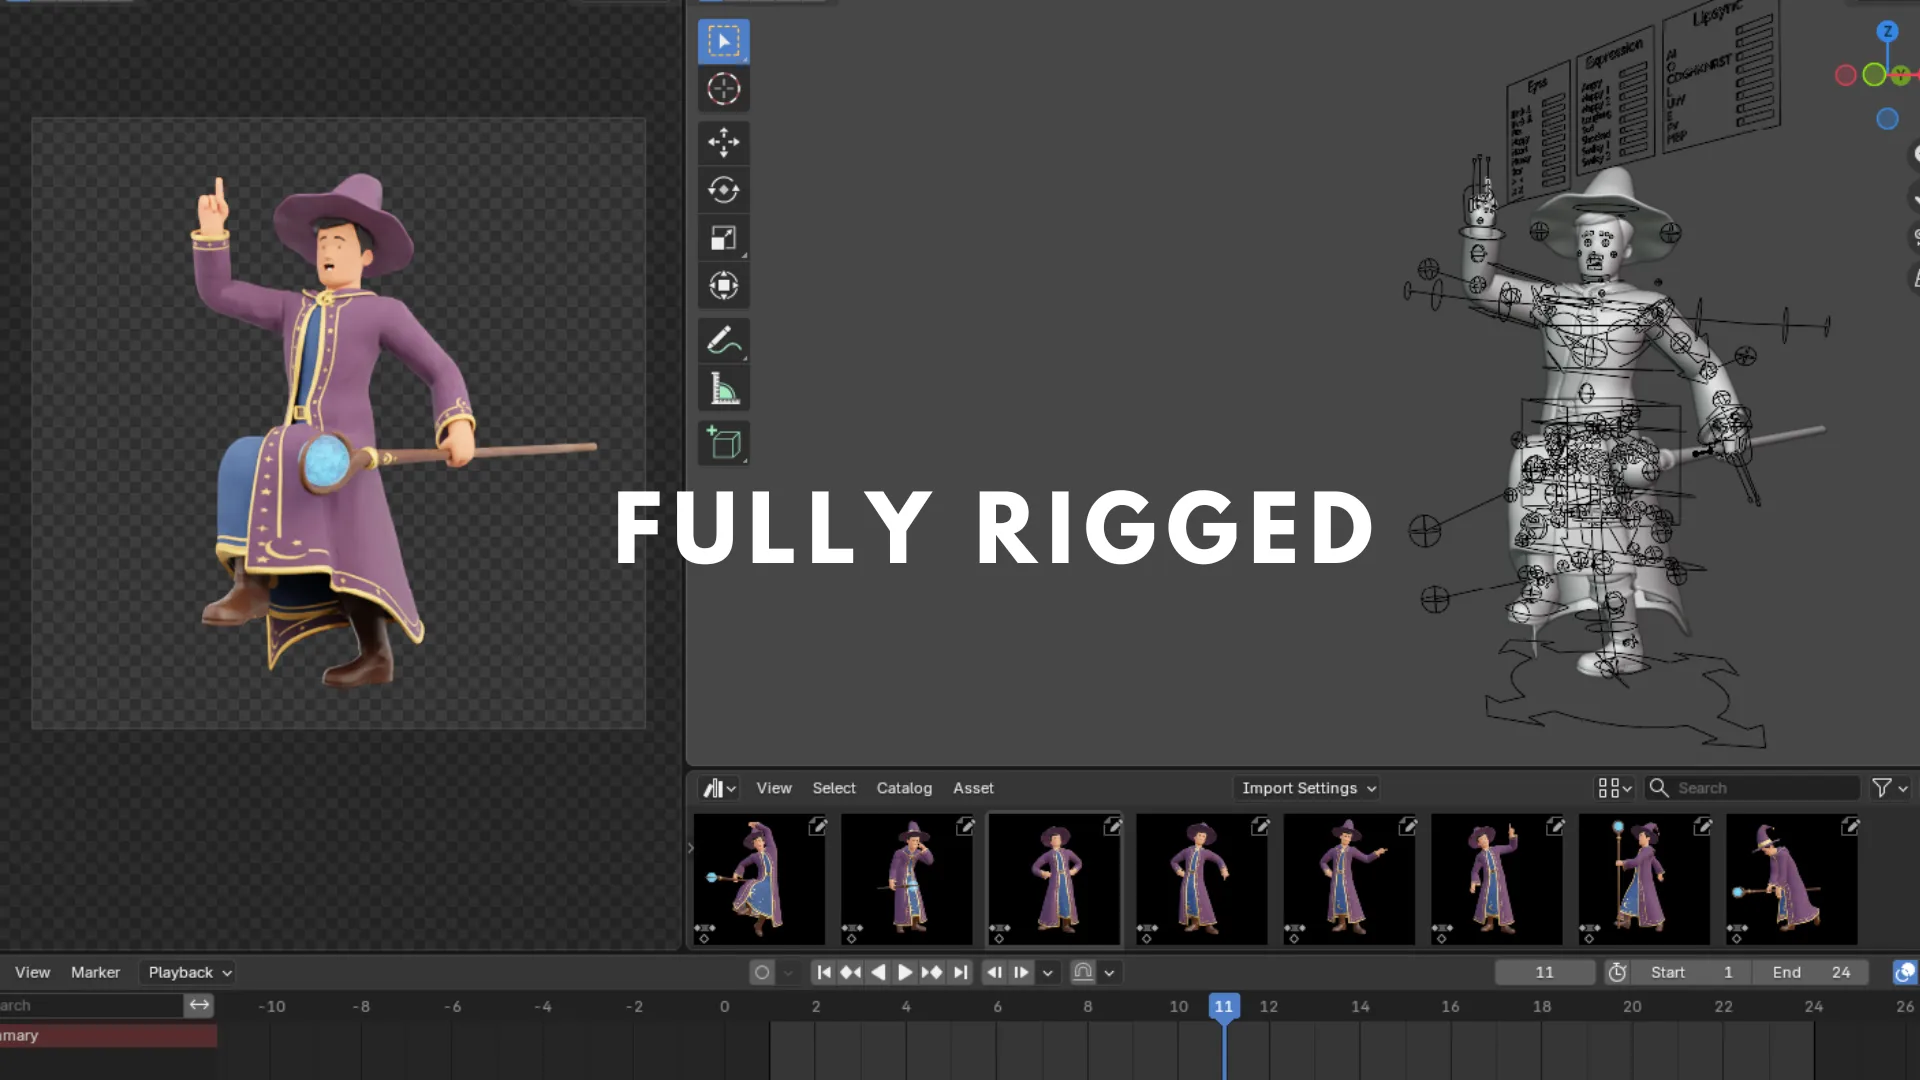This screenshot has height=1080, width=1920.
Task: Jump to next keyframe
Action: pyautogui.click(x=931, y=972)
